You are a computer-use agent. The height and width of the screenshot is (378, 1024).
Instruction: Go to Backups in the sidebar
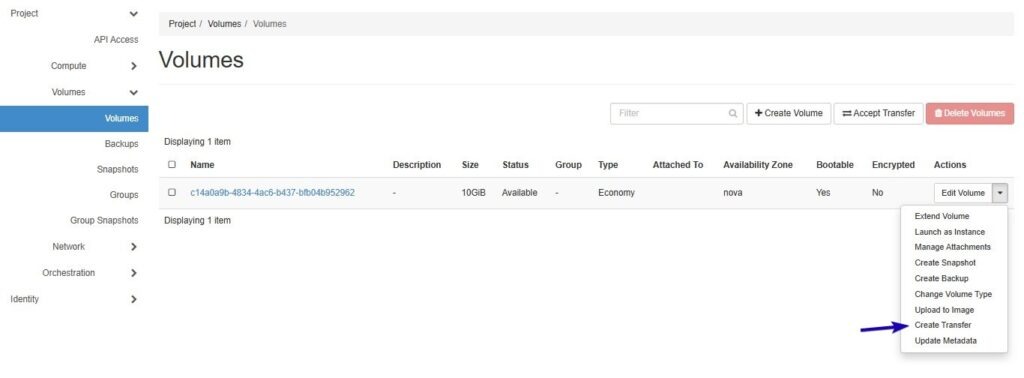coord(121,144)
